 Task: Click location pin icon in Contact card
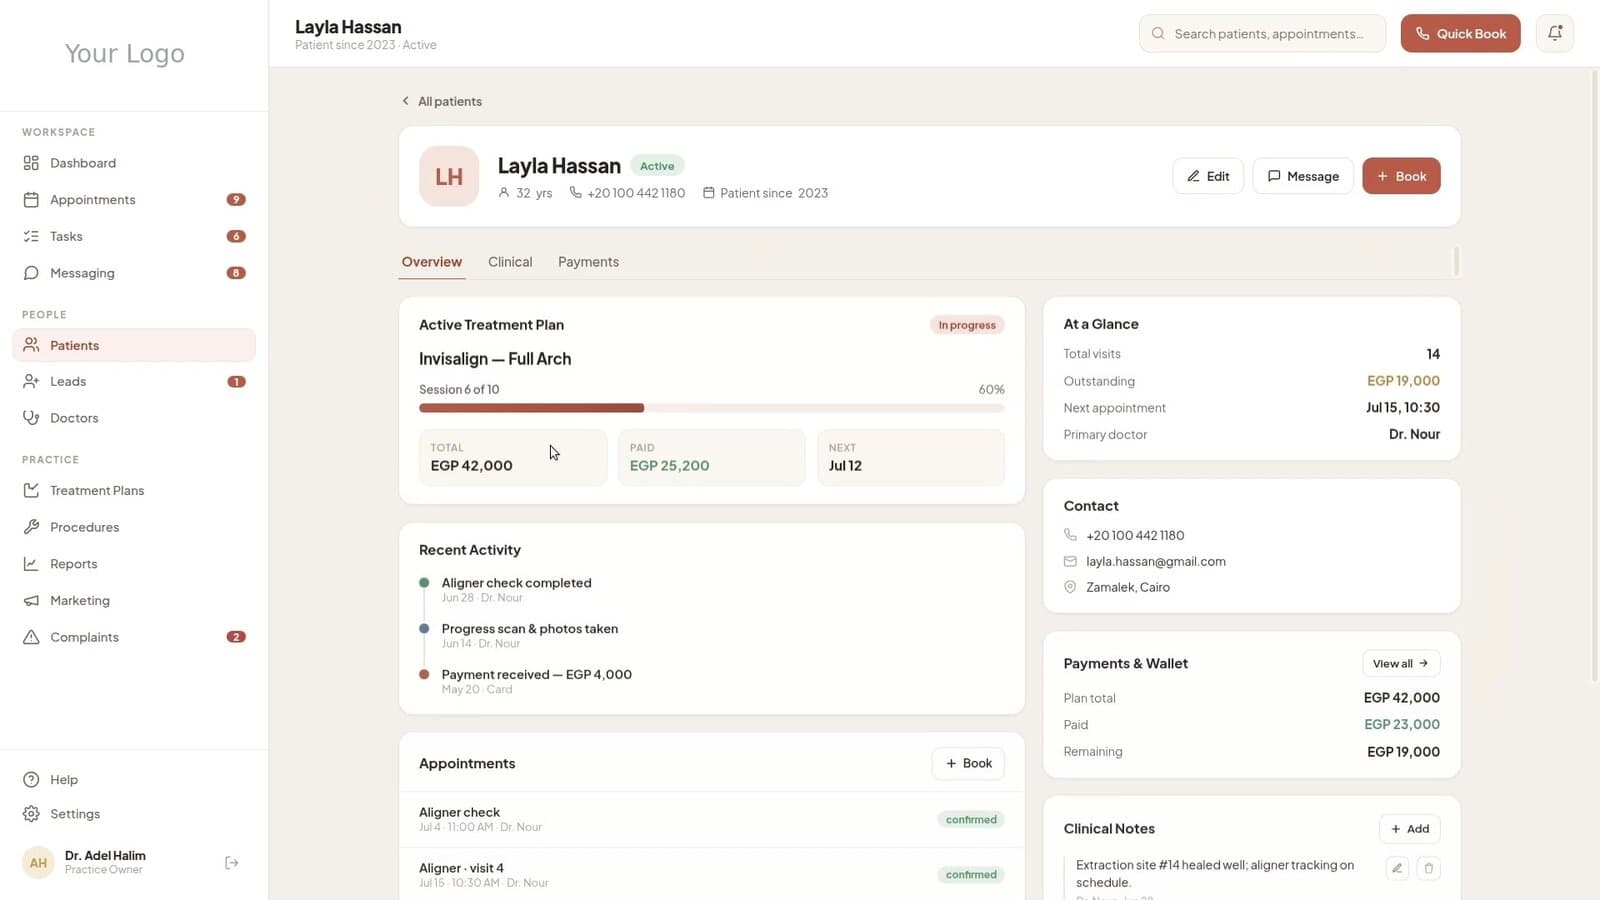point(1070,587)
